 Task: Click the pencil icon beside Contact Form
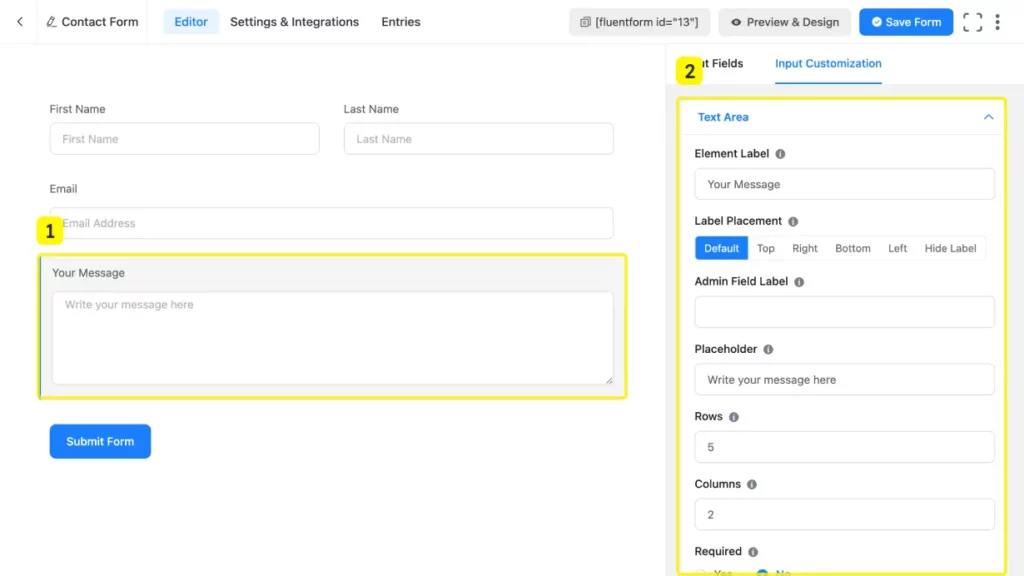pyautogui.click(x=51, y=22)
